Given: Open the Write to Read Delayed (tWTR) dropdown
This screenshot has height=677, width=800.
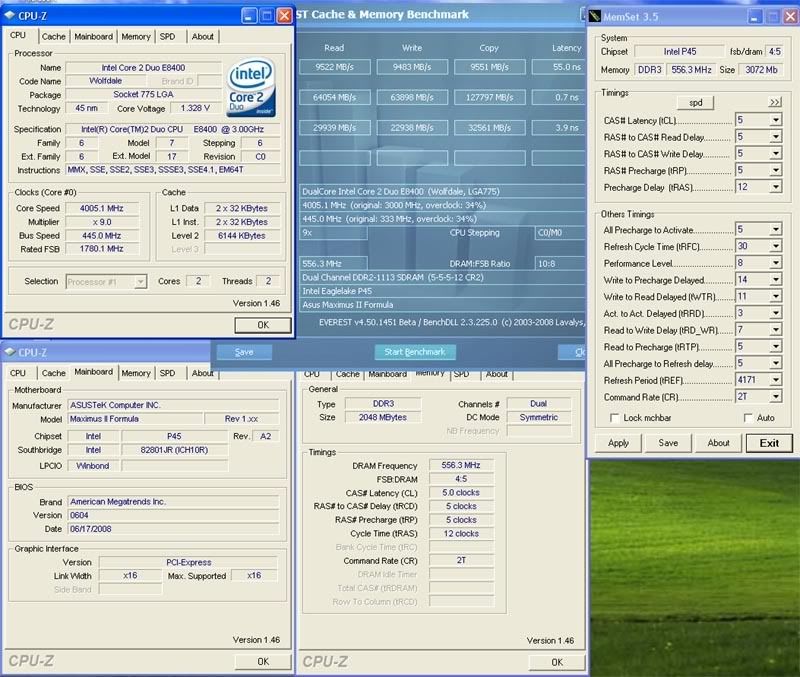Looking at the screenshot, I should pyautogui.click(x=776, y=296).
